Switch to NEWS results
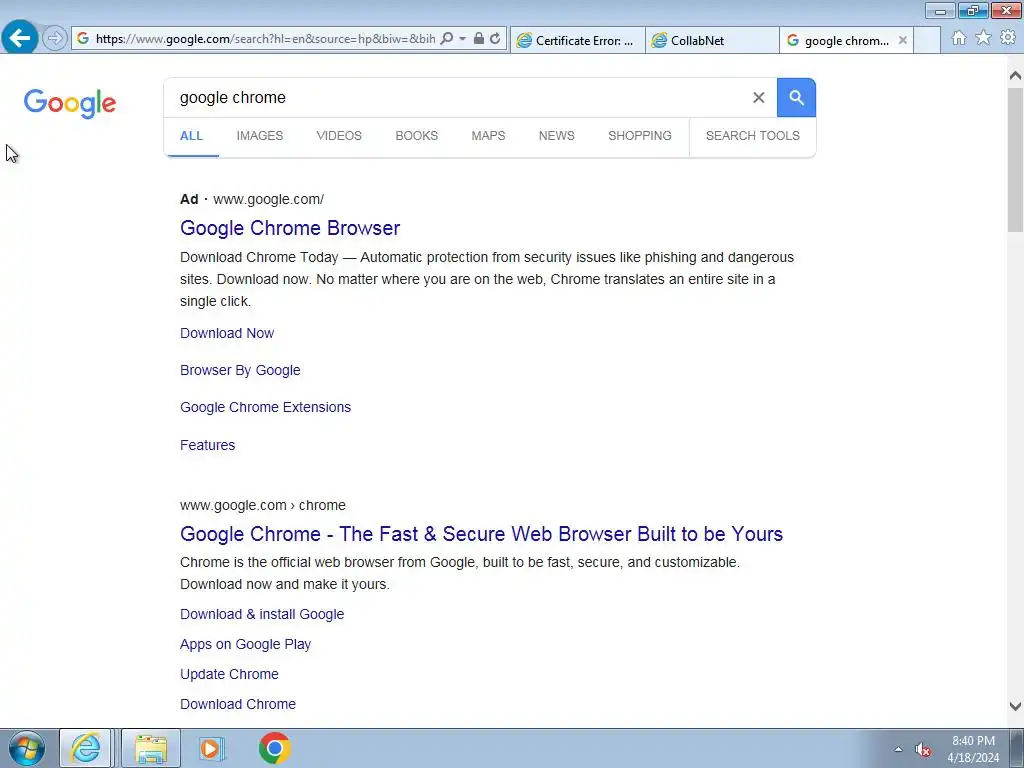 point(556,136)
